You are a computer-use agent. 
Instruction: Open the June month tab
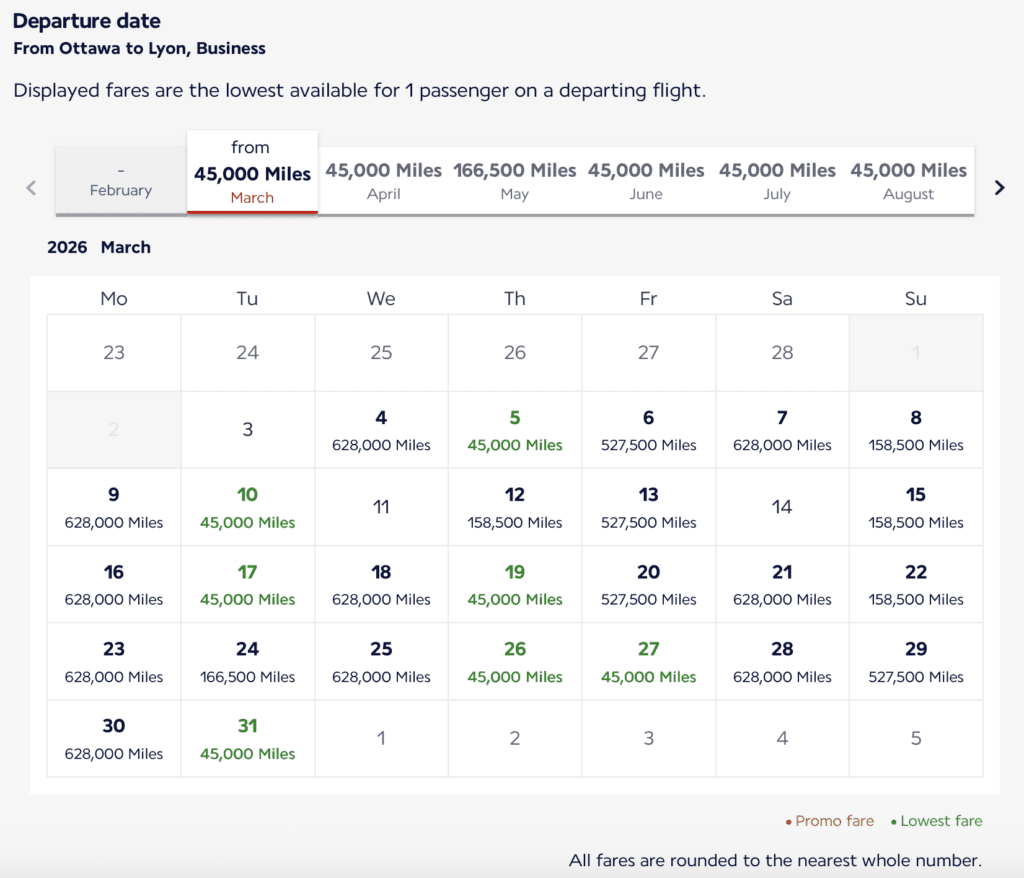(x=646, y=181)
